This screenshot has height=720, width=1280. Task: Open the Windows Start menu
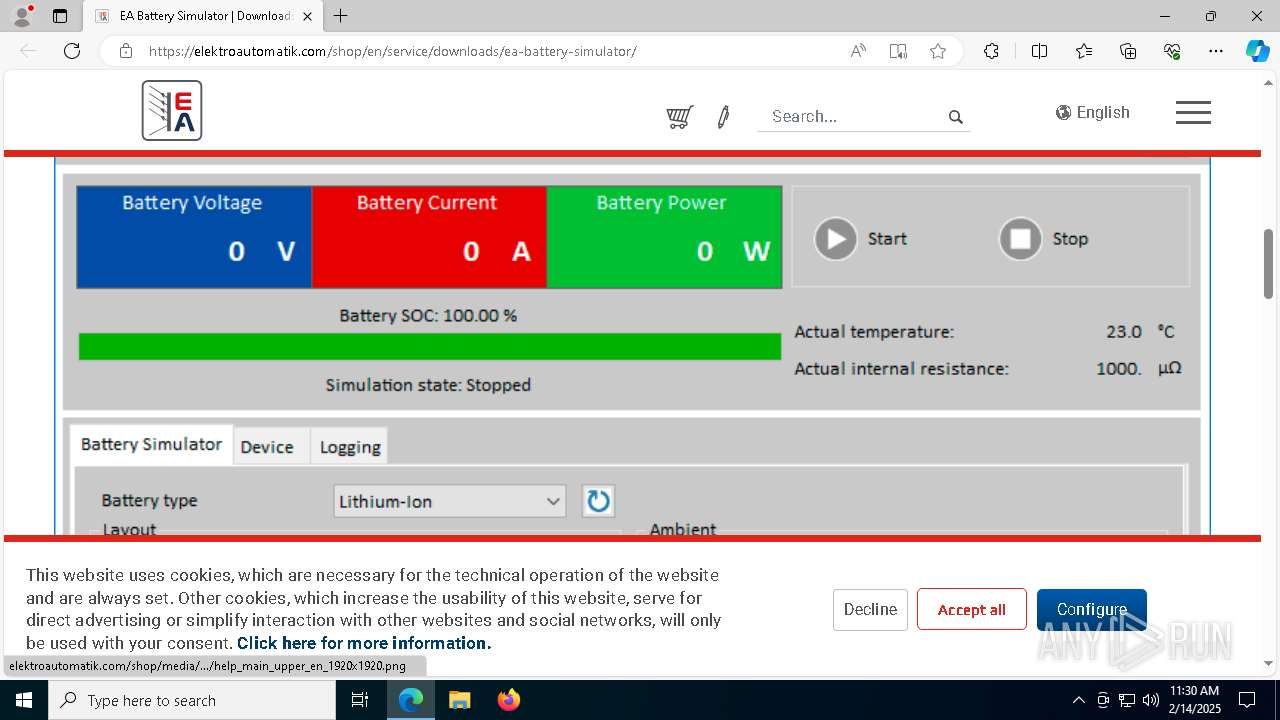24,700
